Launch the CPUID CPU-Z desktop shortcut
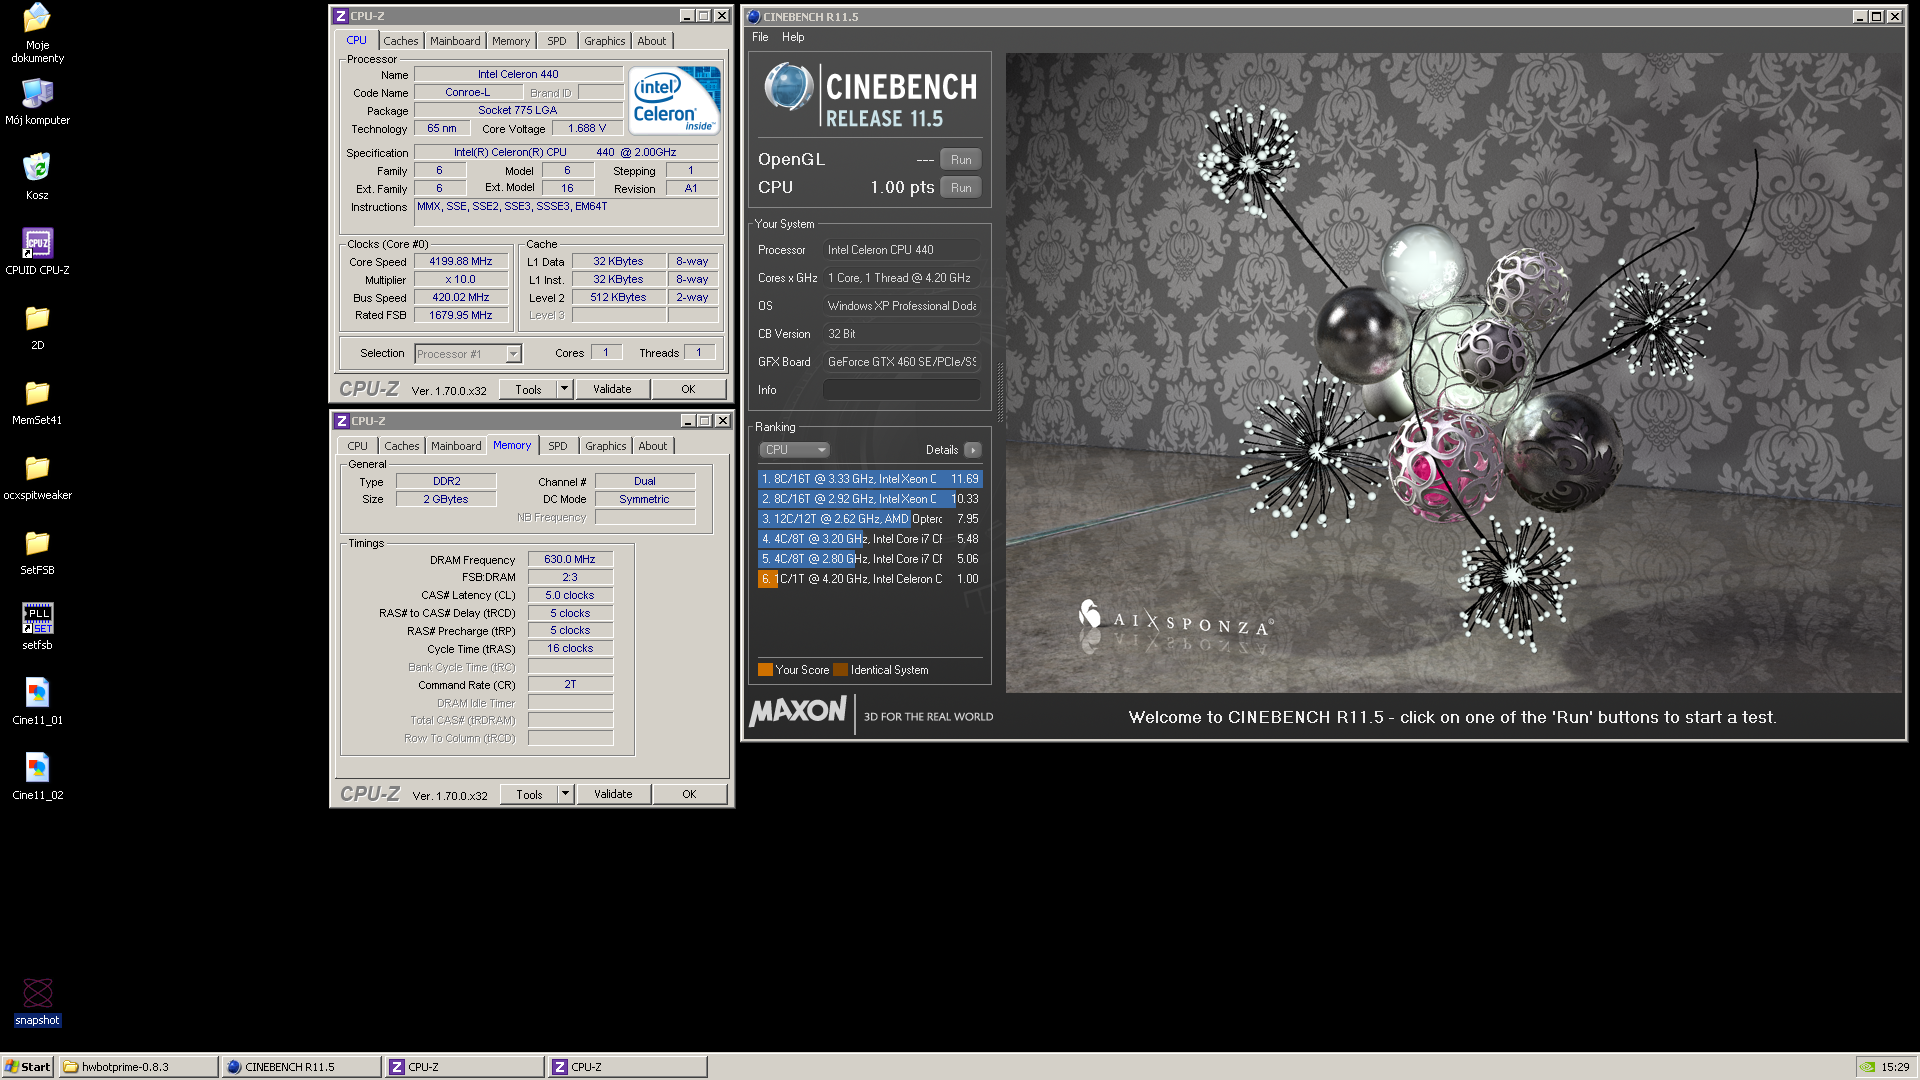Screen dimensions: 1920x1080 point(37,252)
